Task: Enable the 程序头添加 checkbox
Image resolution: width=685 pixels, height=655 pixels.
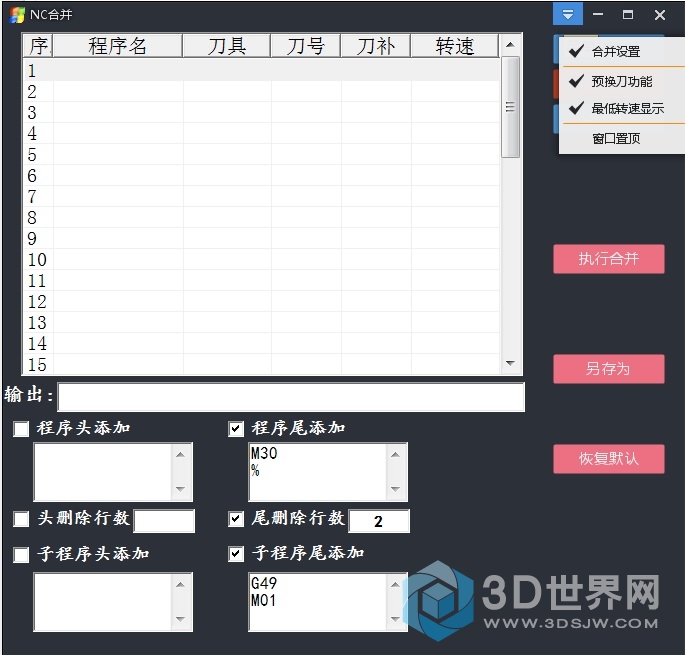Action: [21, 429]
